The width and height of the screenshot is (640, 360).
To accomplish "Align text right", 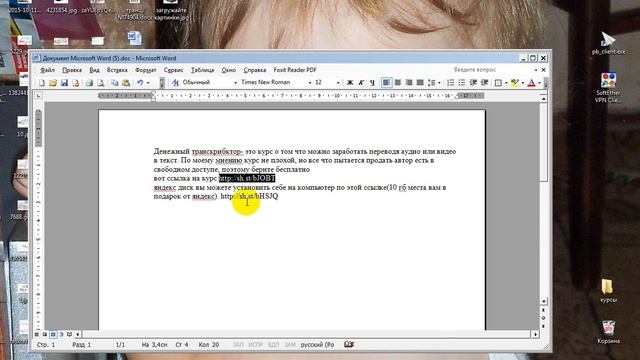I will [x=409, y=83].
